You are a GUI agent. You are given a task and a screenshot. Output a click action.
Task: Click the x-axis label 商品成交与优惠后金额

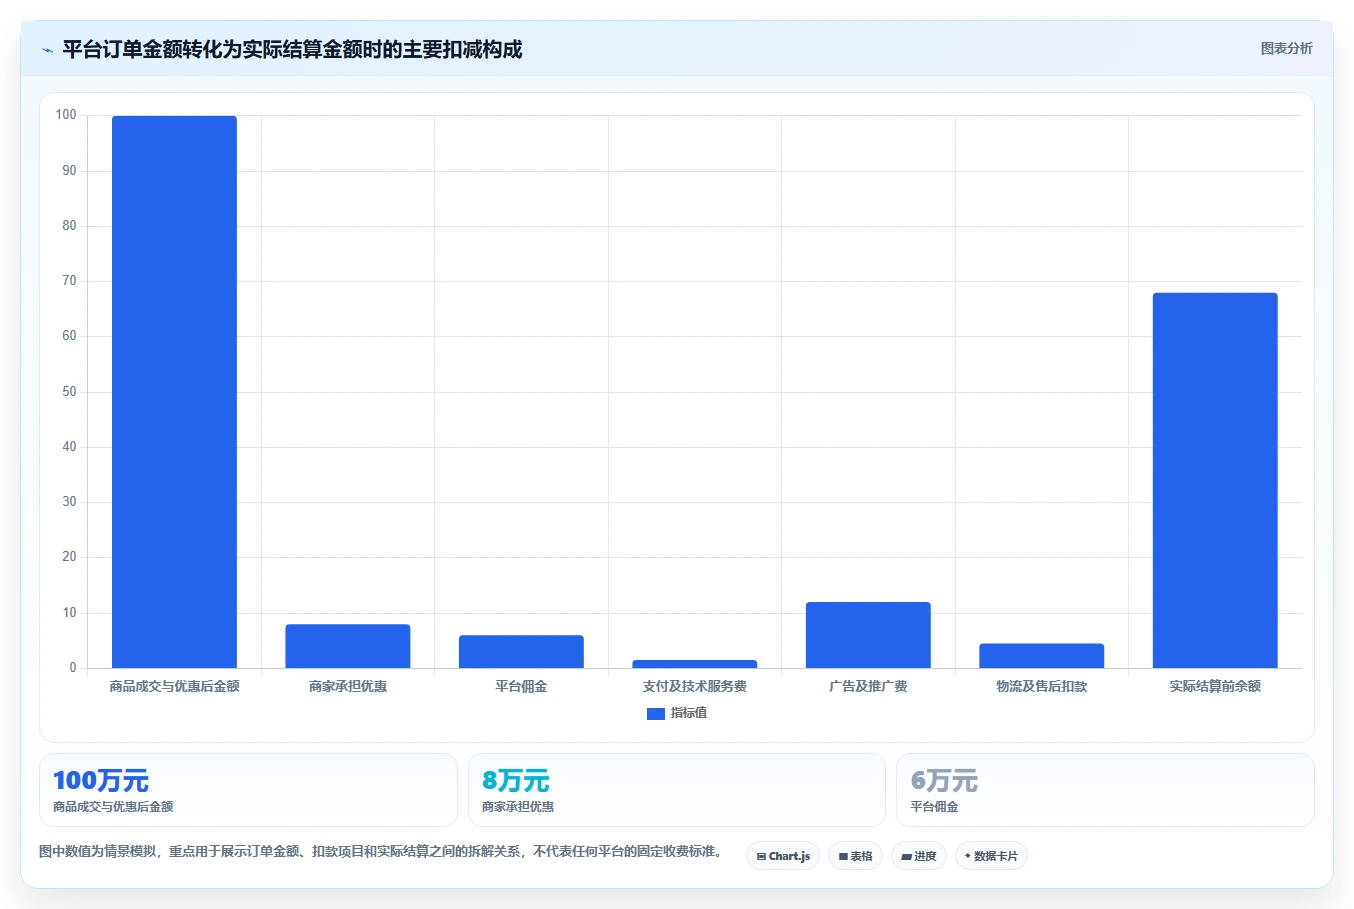click(x=174, y=686)
